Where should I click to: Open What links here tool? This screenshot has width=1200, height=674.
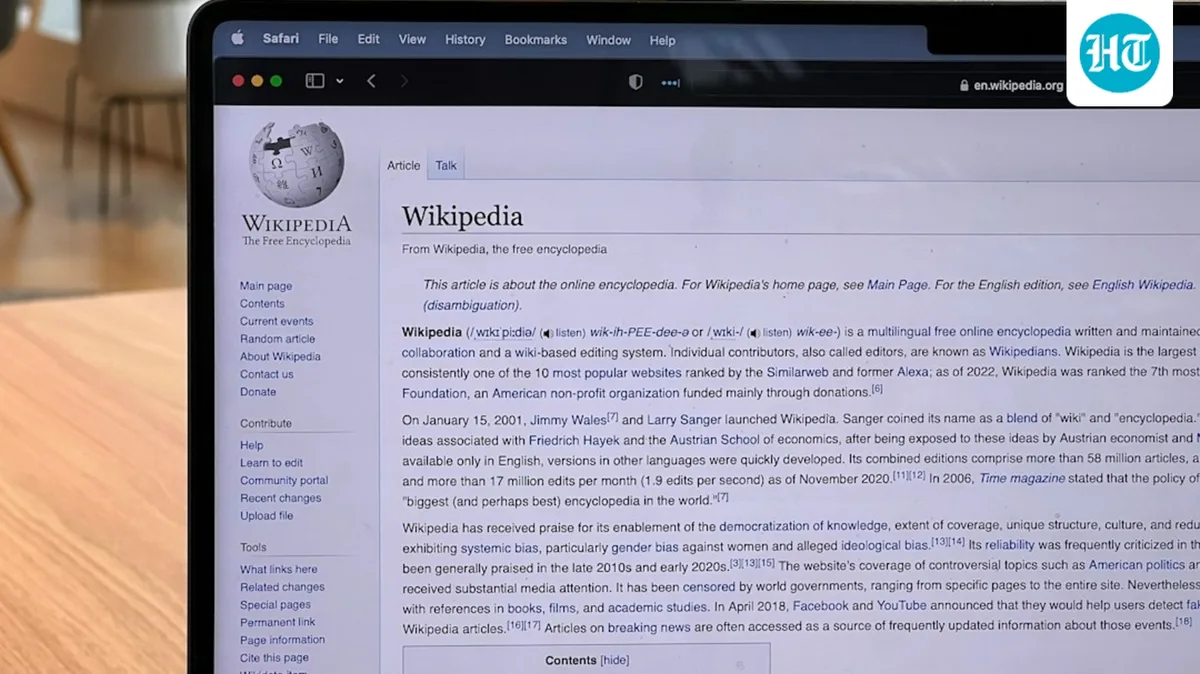coord(278,569)
